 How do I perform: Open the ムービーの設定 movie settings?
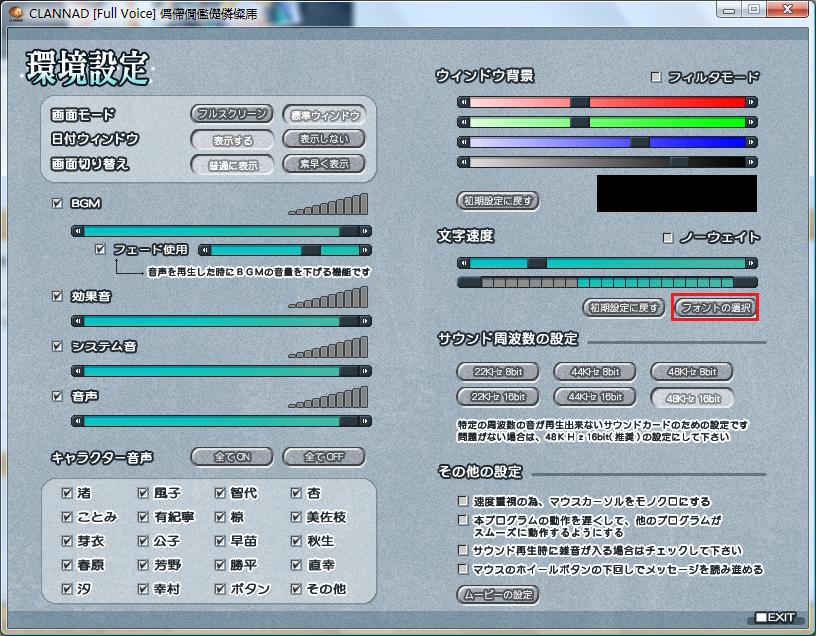pos(498,594)
